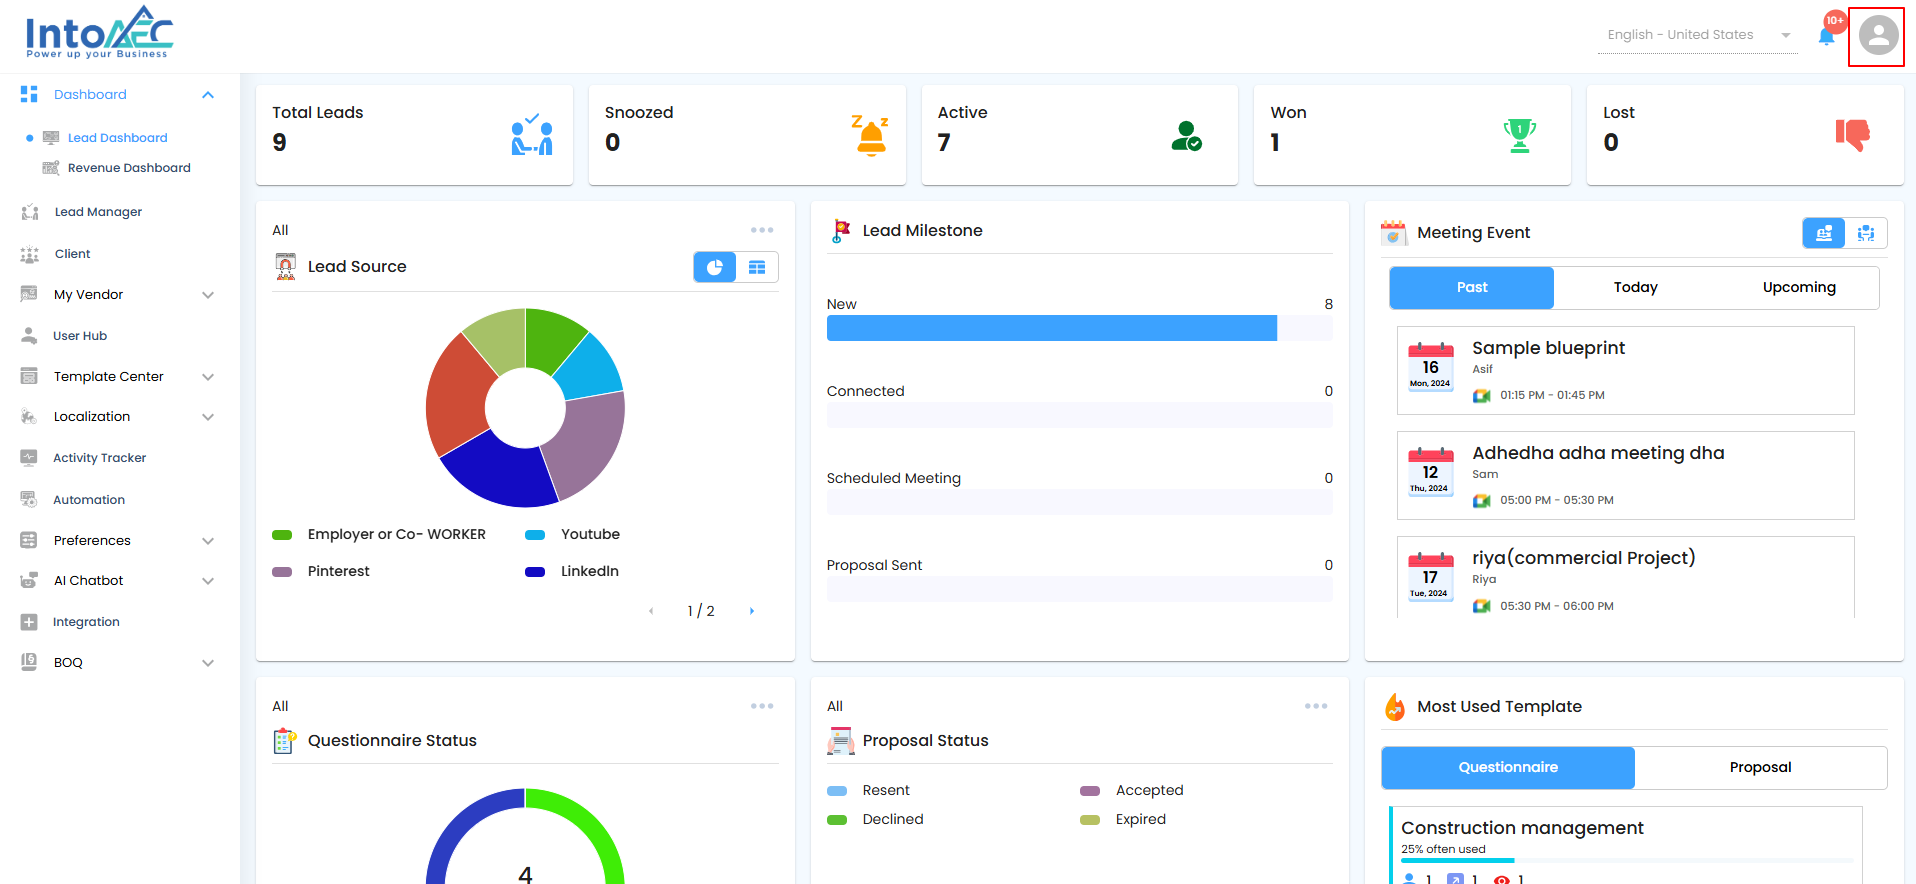Screen dimensions: 1916x884
Task: Expand the Localization chevron
Action: [208, 417]
